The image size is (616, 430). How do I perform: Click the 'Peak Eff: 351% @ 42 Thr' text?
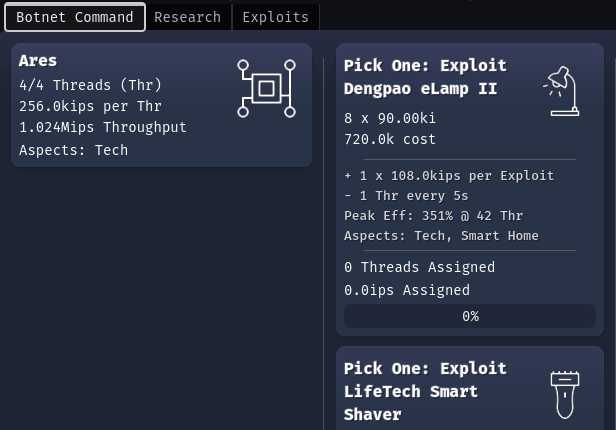[433, 215]
